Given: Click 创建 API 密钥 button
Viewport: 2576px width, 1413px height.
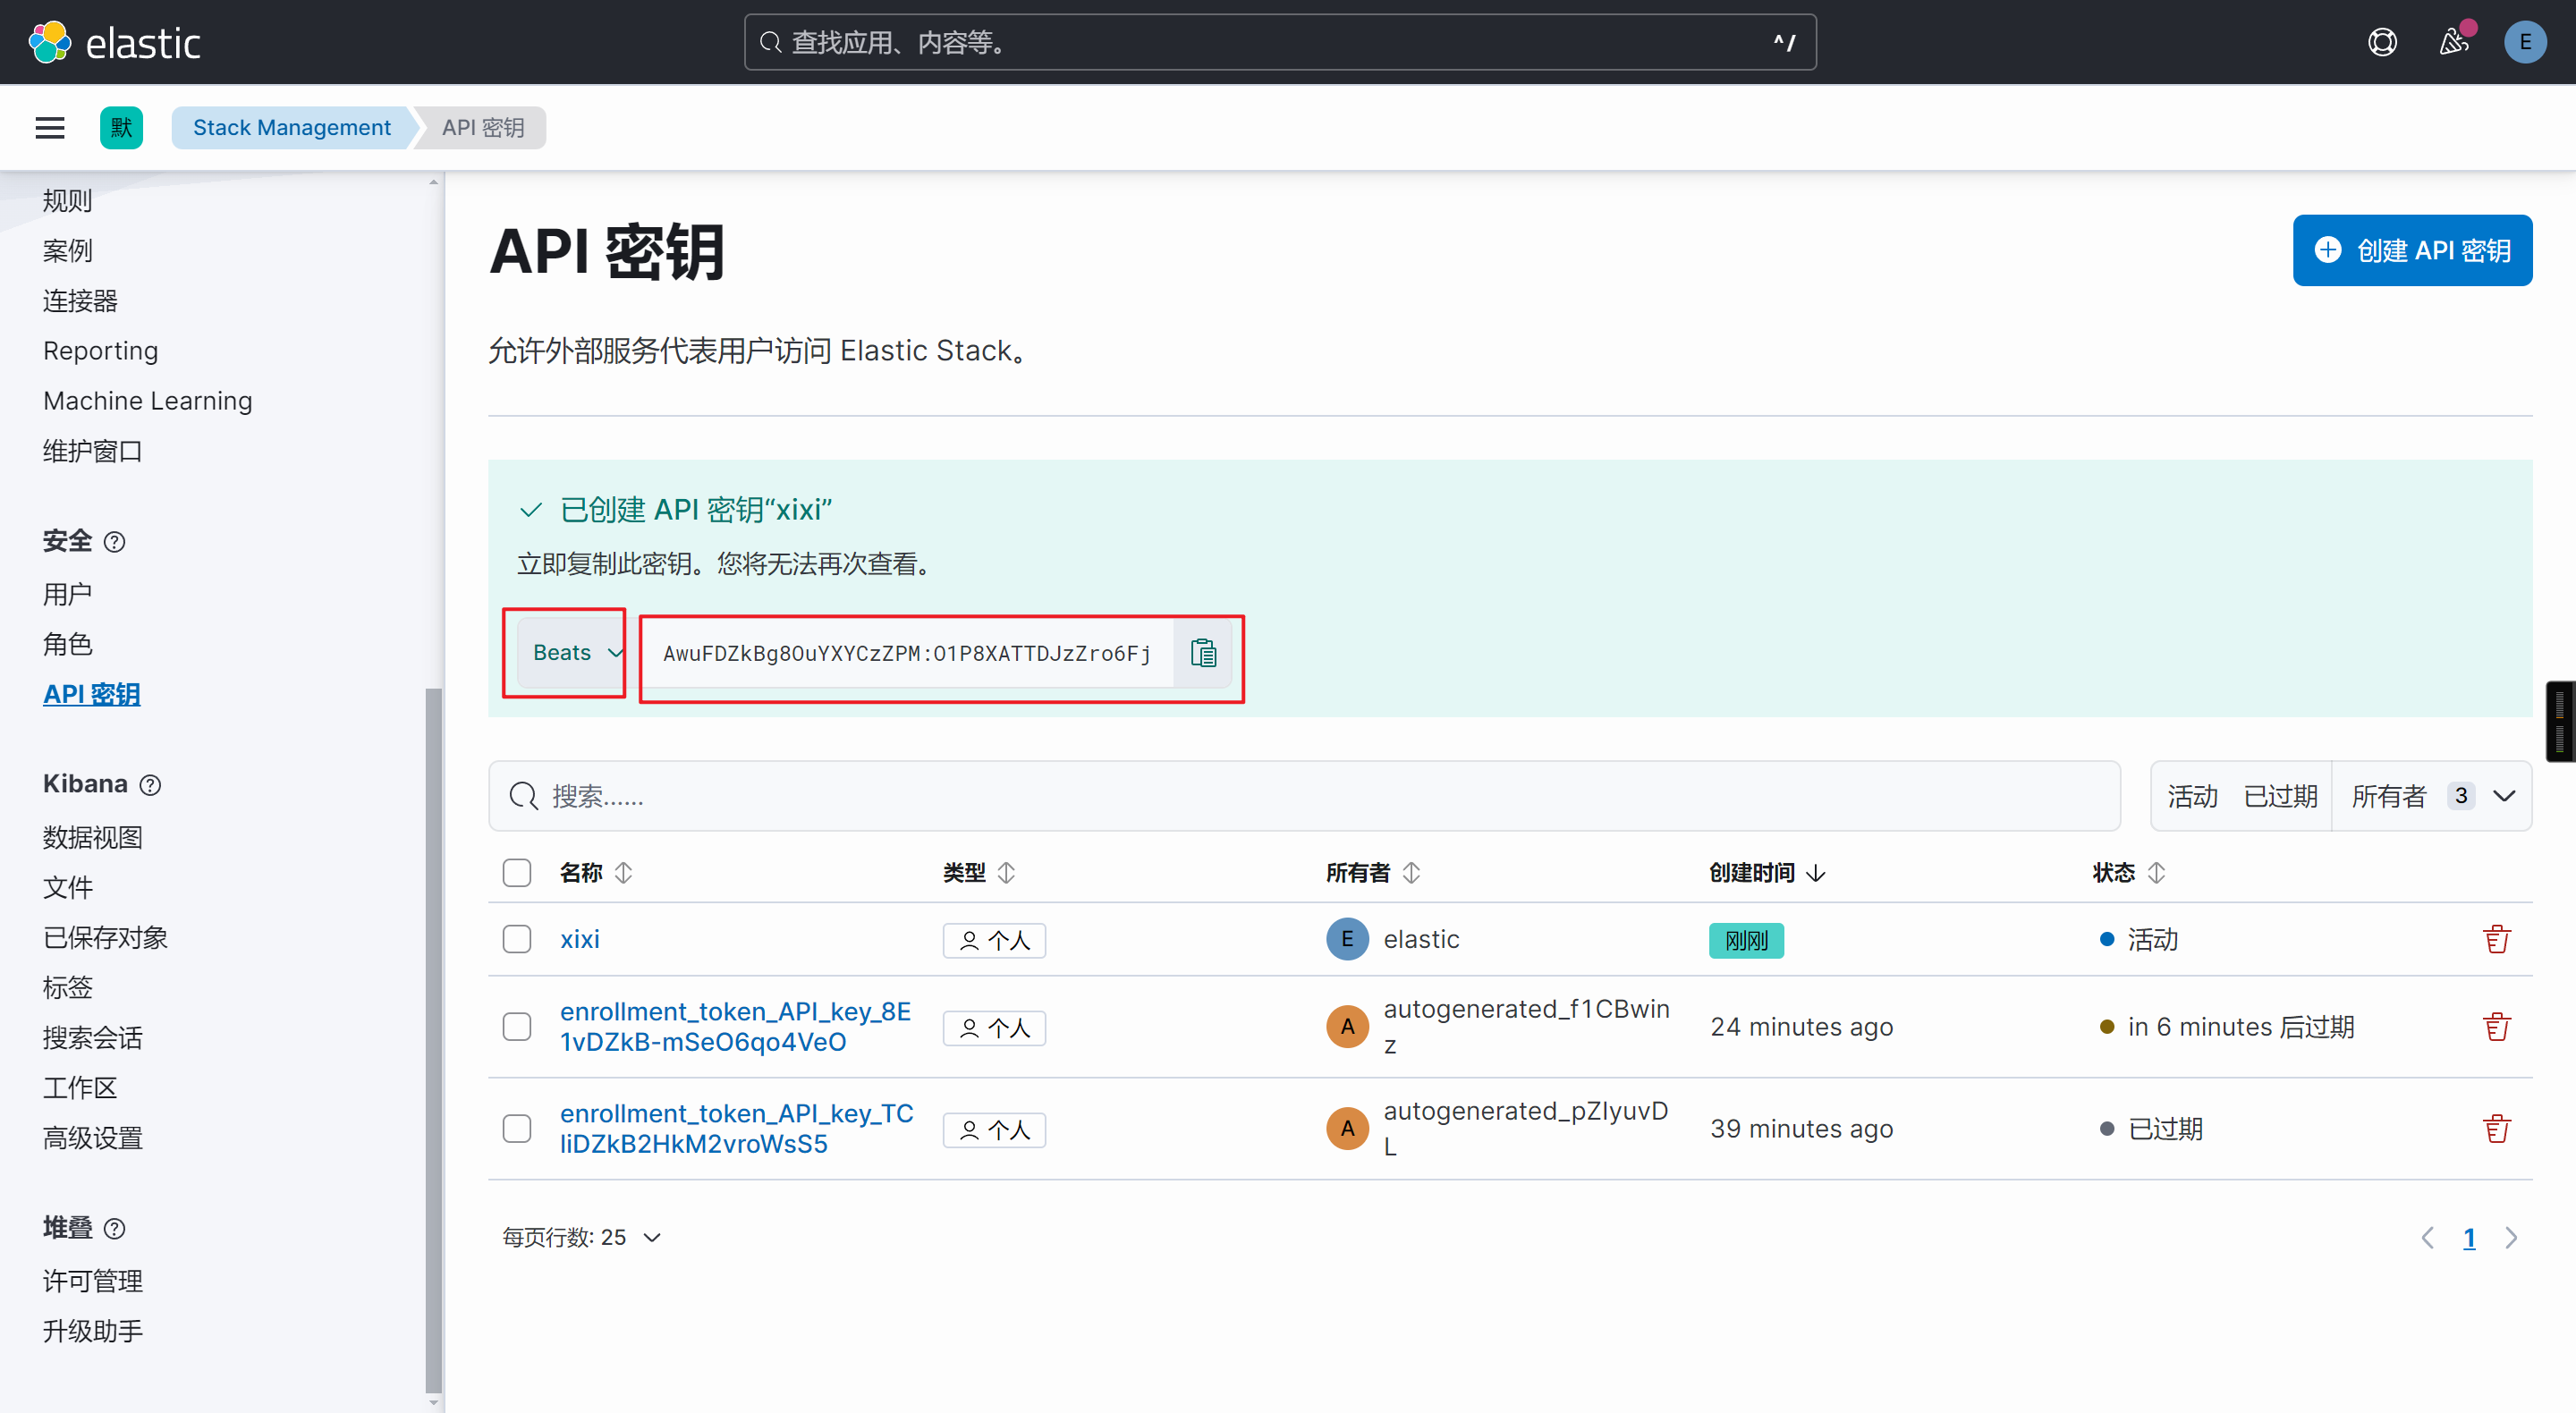Looking at the screenshot, I should [2412, 250].
